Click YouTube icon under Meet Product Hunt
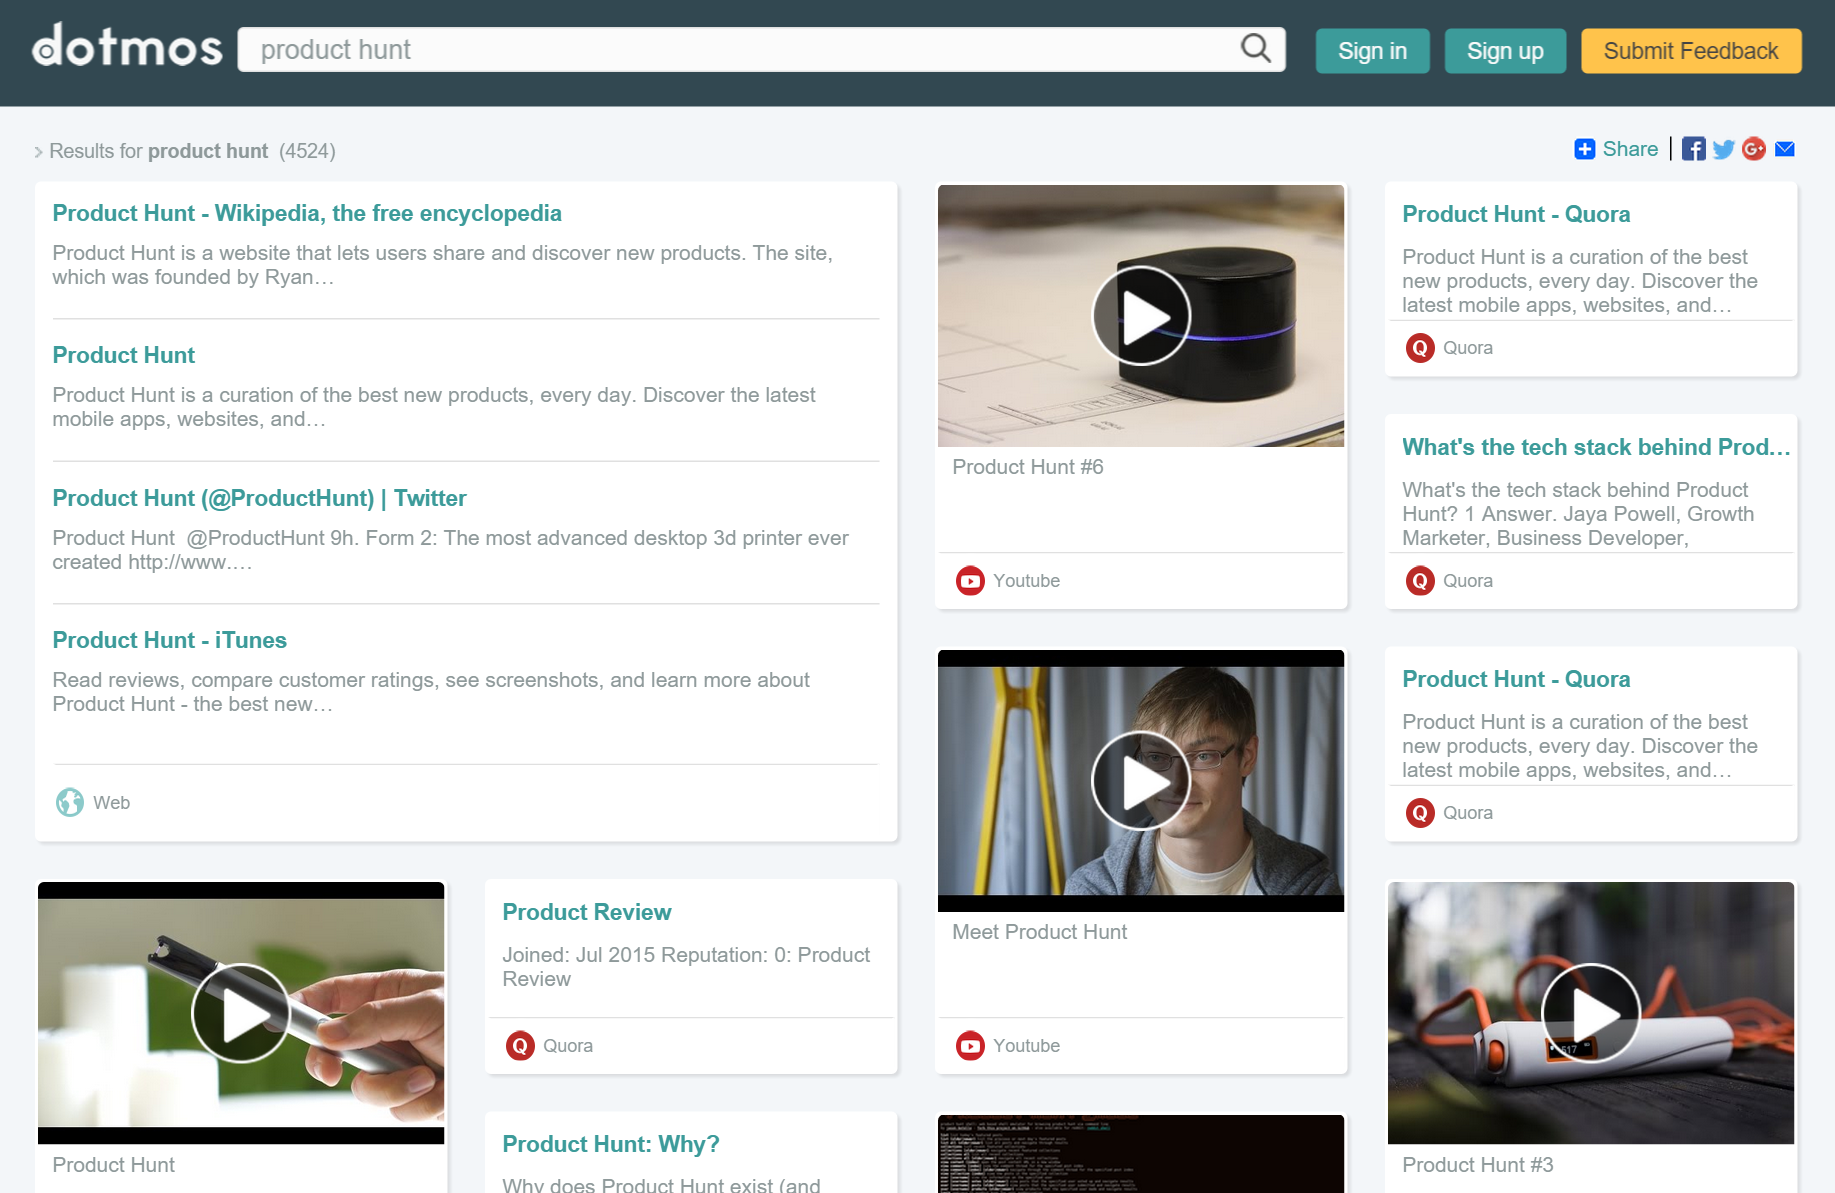The height and width of the screenshot is (1193, 1835). tap(970, 1045)
